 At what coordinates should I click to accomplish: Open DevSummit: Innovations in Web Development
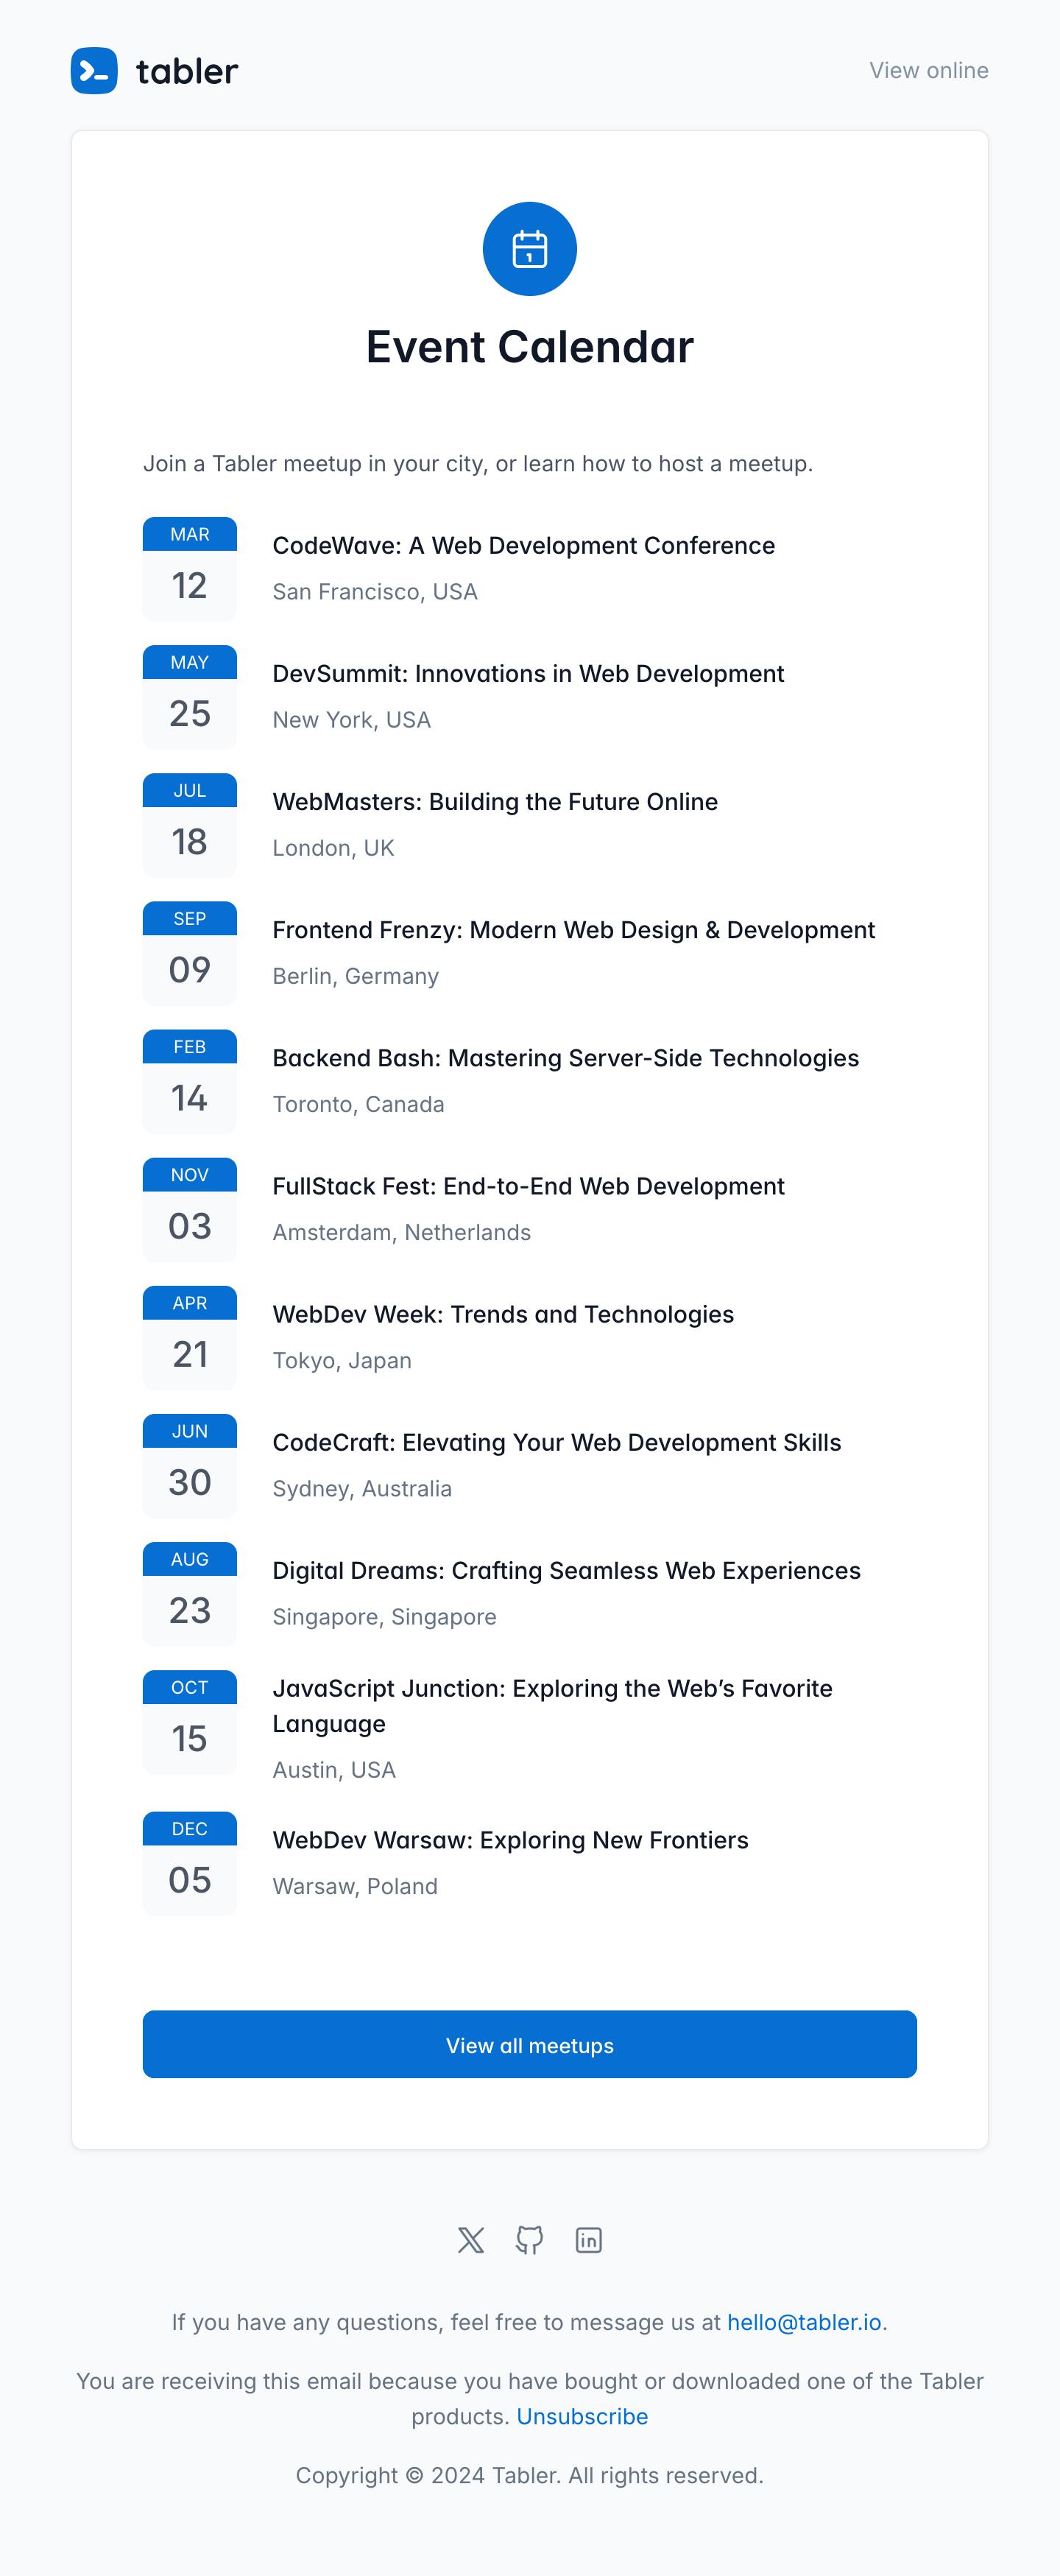[528, 673]
